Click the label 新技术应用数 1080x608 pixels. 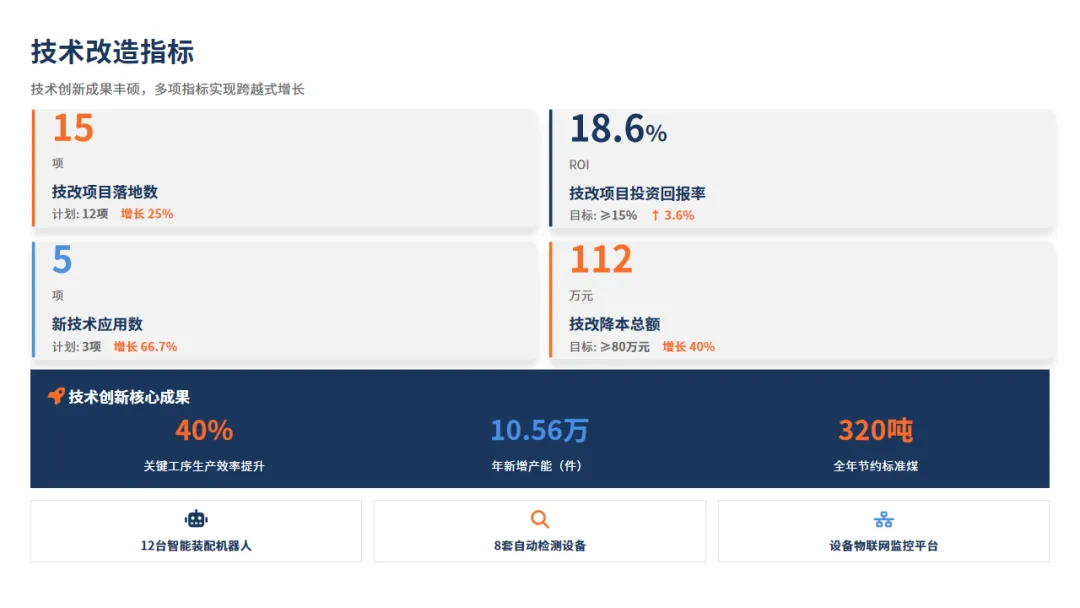(97, 324)
